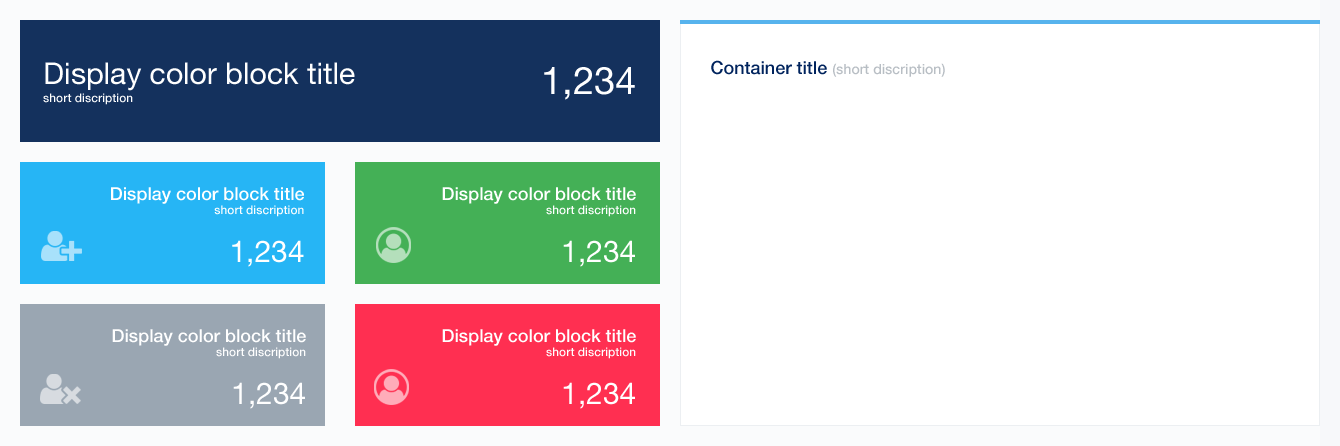This screenshot has width=1340, height=446.
Task: Click short description text in green block
Action: tap(590, 210)
